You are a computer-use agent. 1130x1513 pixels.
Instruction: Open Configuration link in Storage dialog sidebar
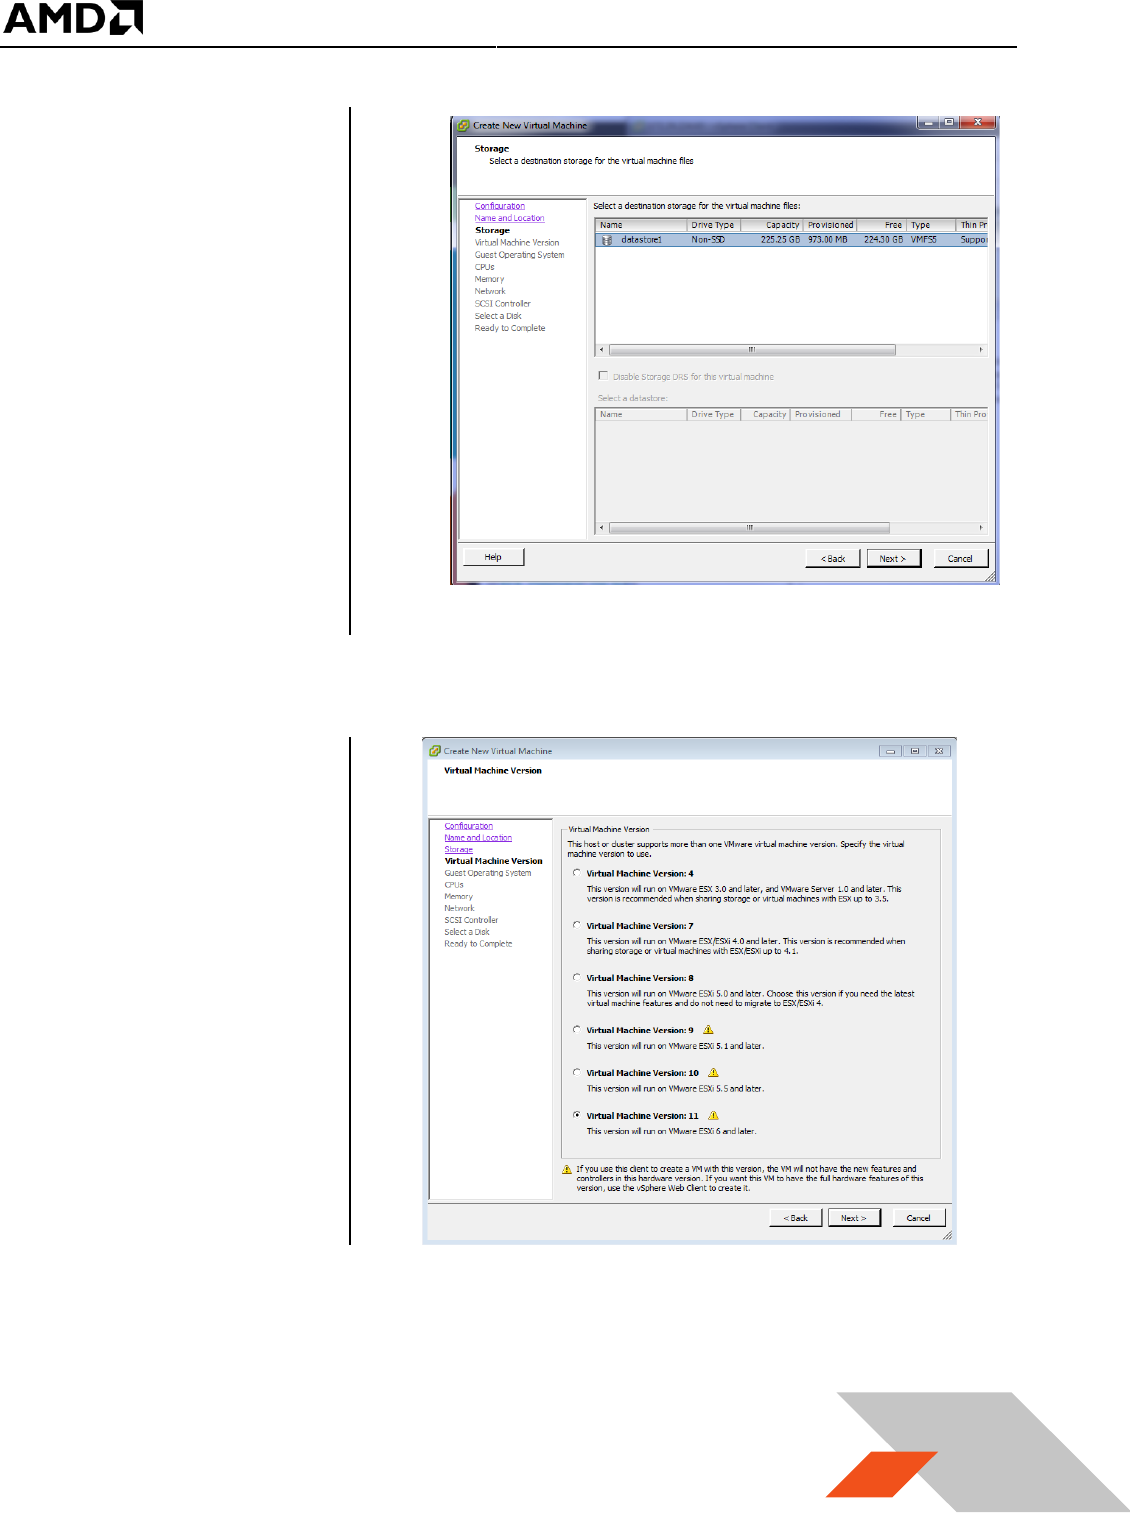(500, 206)
